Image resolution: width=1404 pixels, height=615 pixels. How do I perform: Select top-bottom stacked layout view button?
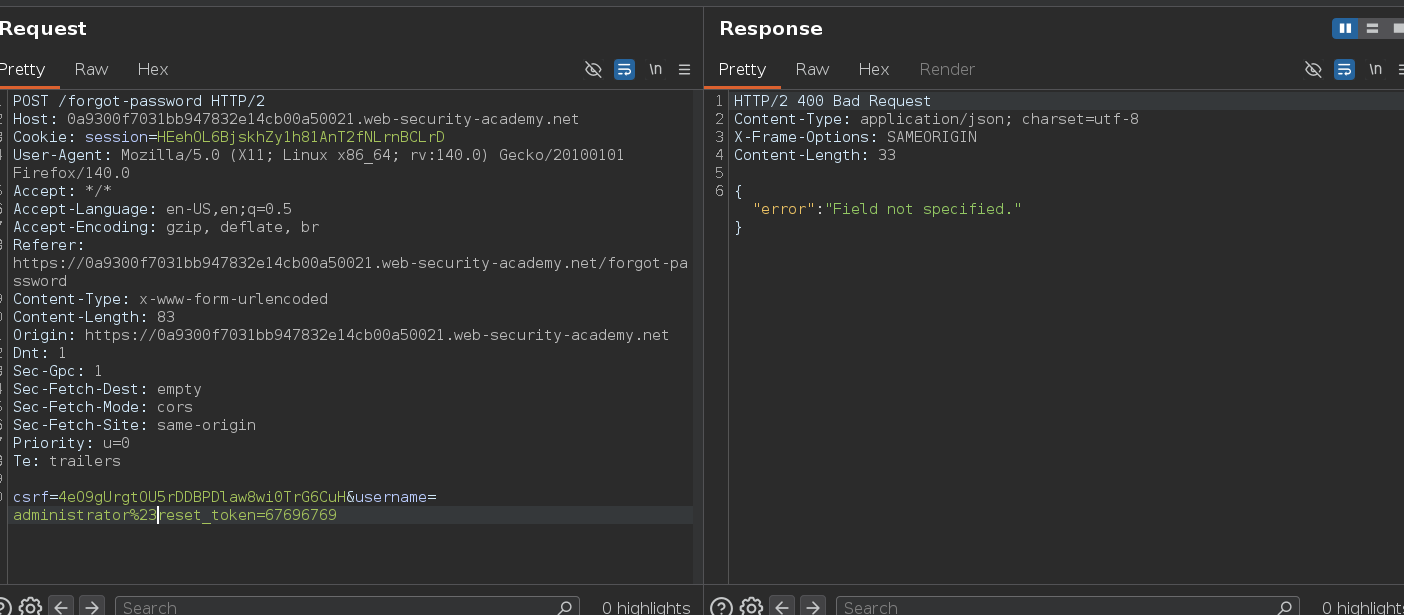(x=1372, y=28)
